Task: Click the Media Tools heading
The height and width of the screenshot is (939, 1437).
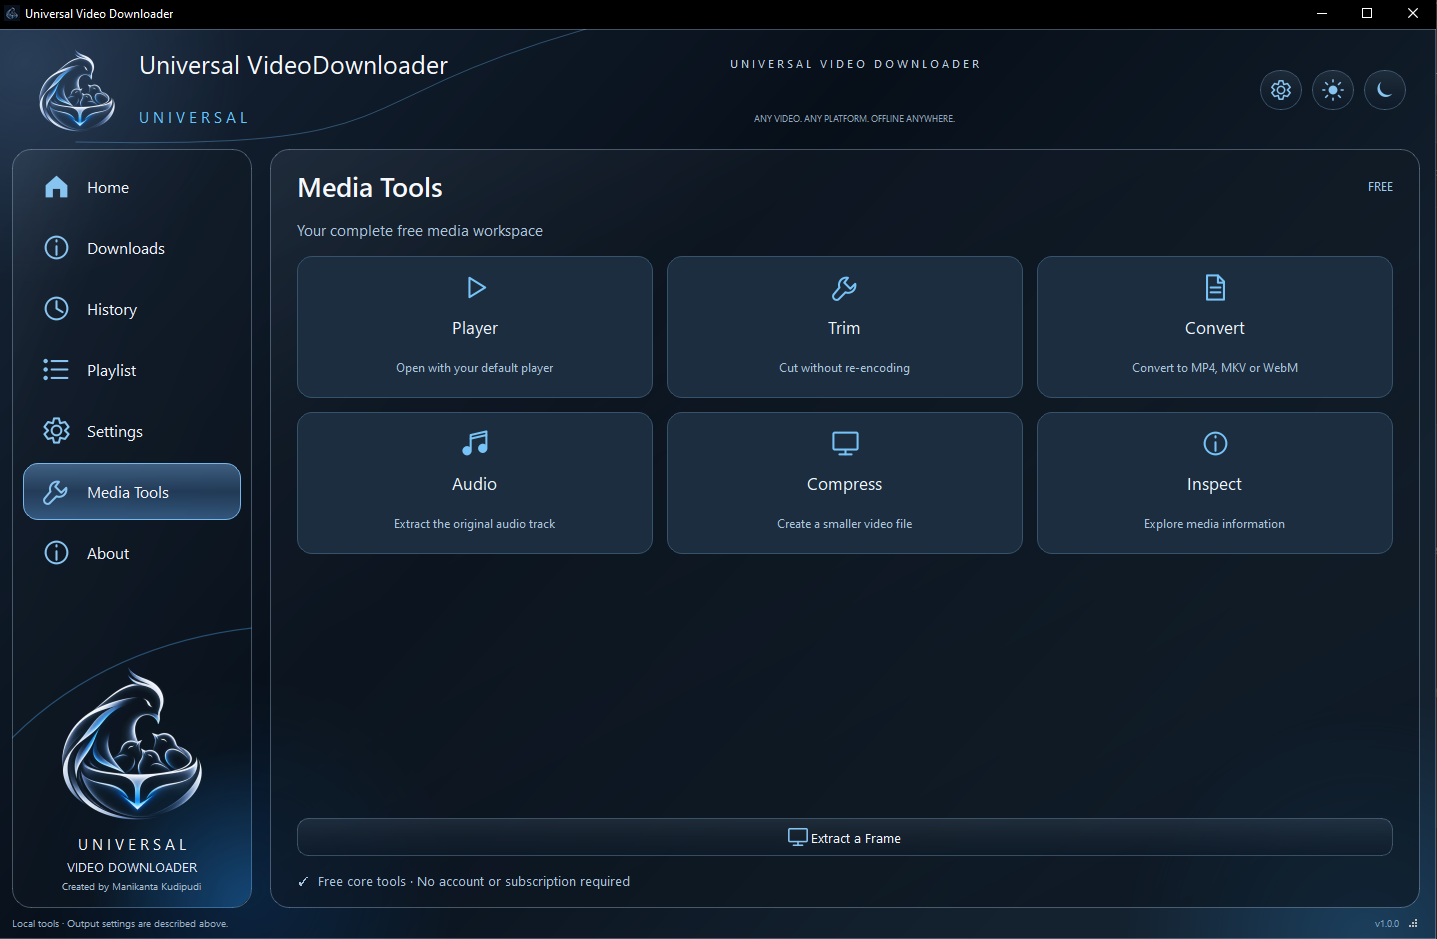Action: pos(370,188)
